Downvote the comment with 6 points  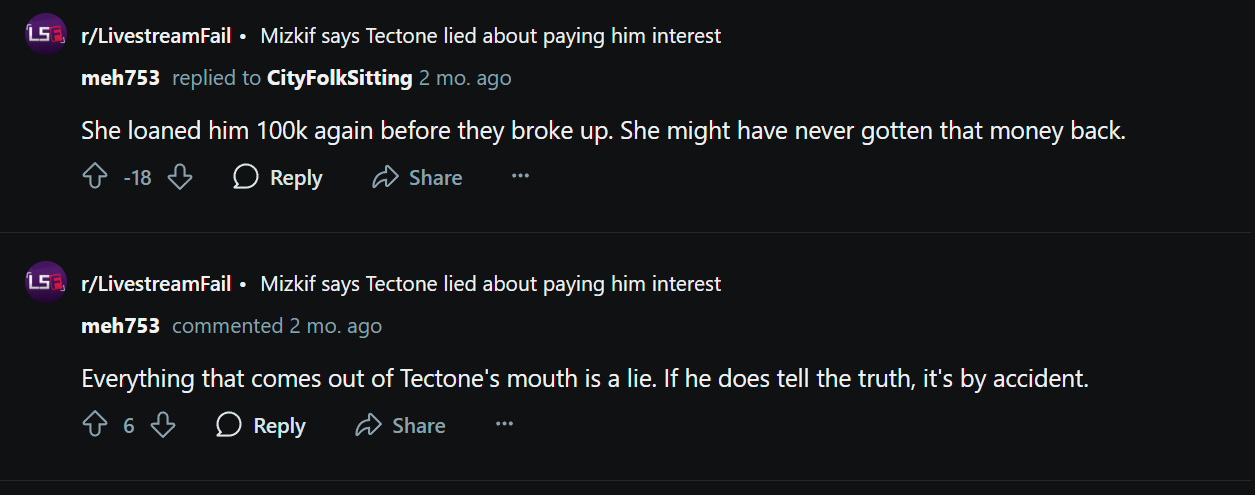[162, 425]
